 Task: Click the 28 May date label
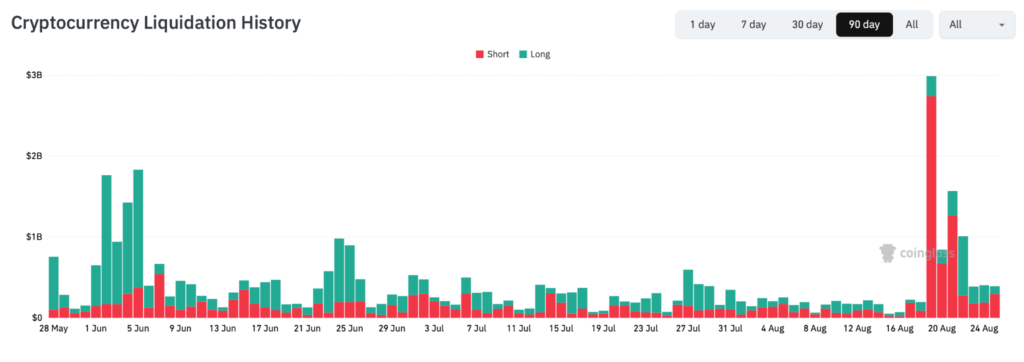click(54, 329)
